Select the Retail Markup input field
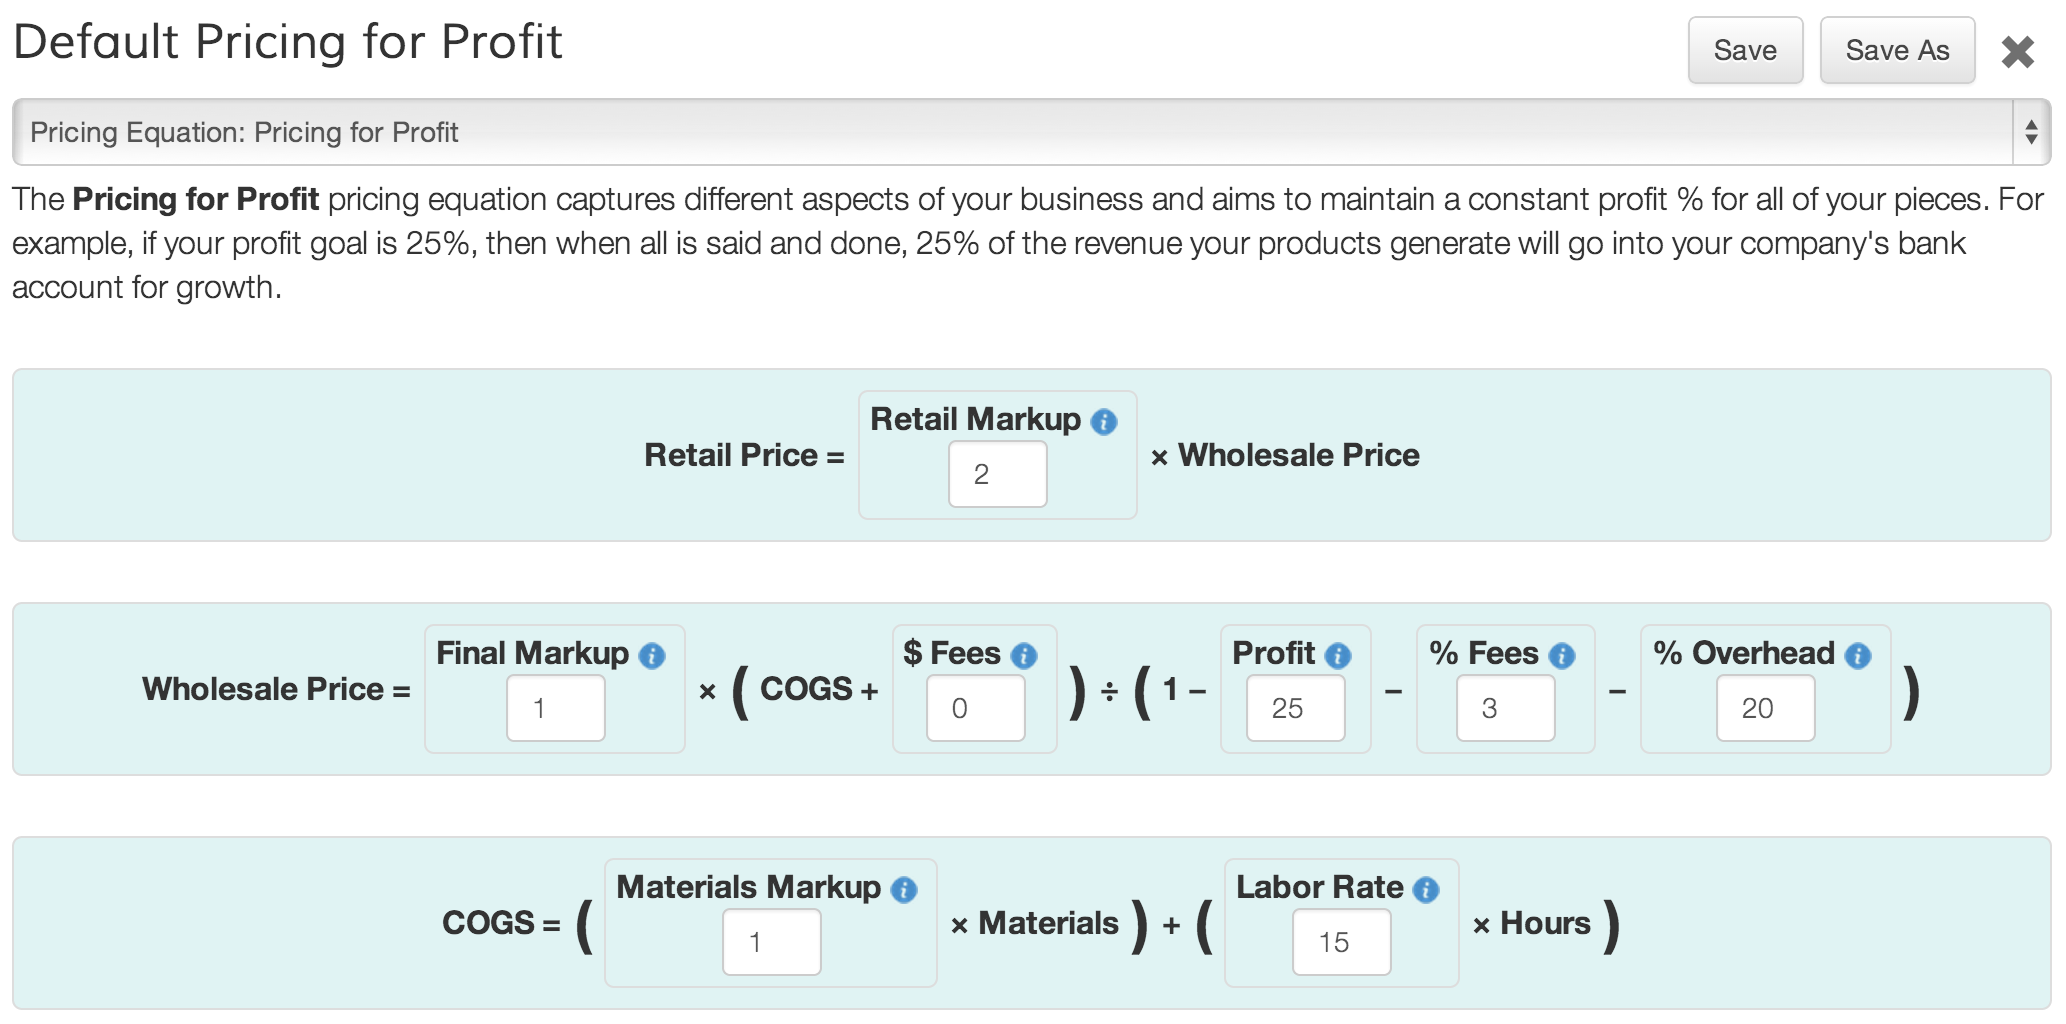Screen dimensions: 2066x1024 [x=997, y=474]
